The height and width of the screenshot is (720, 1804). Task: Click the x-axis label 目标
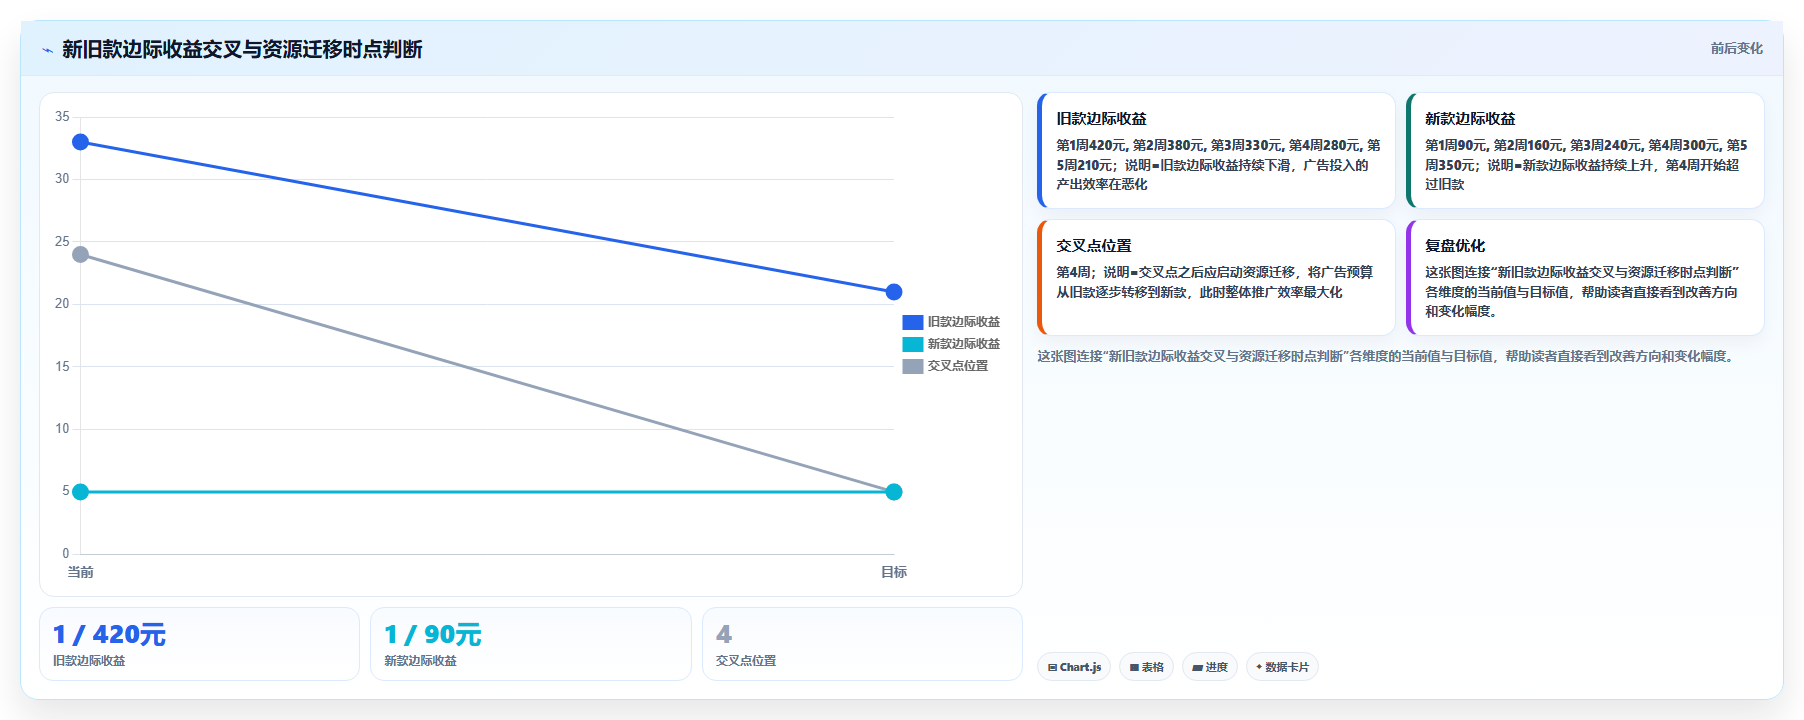(894, 572)
